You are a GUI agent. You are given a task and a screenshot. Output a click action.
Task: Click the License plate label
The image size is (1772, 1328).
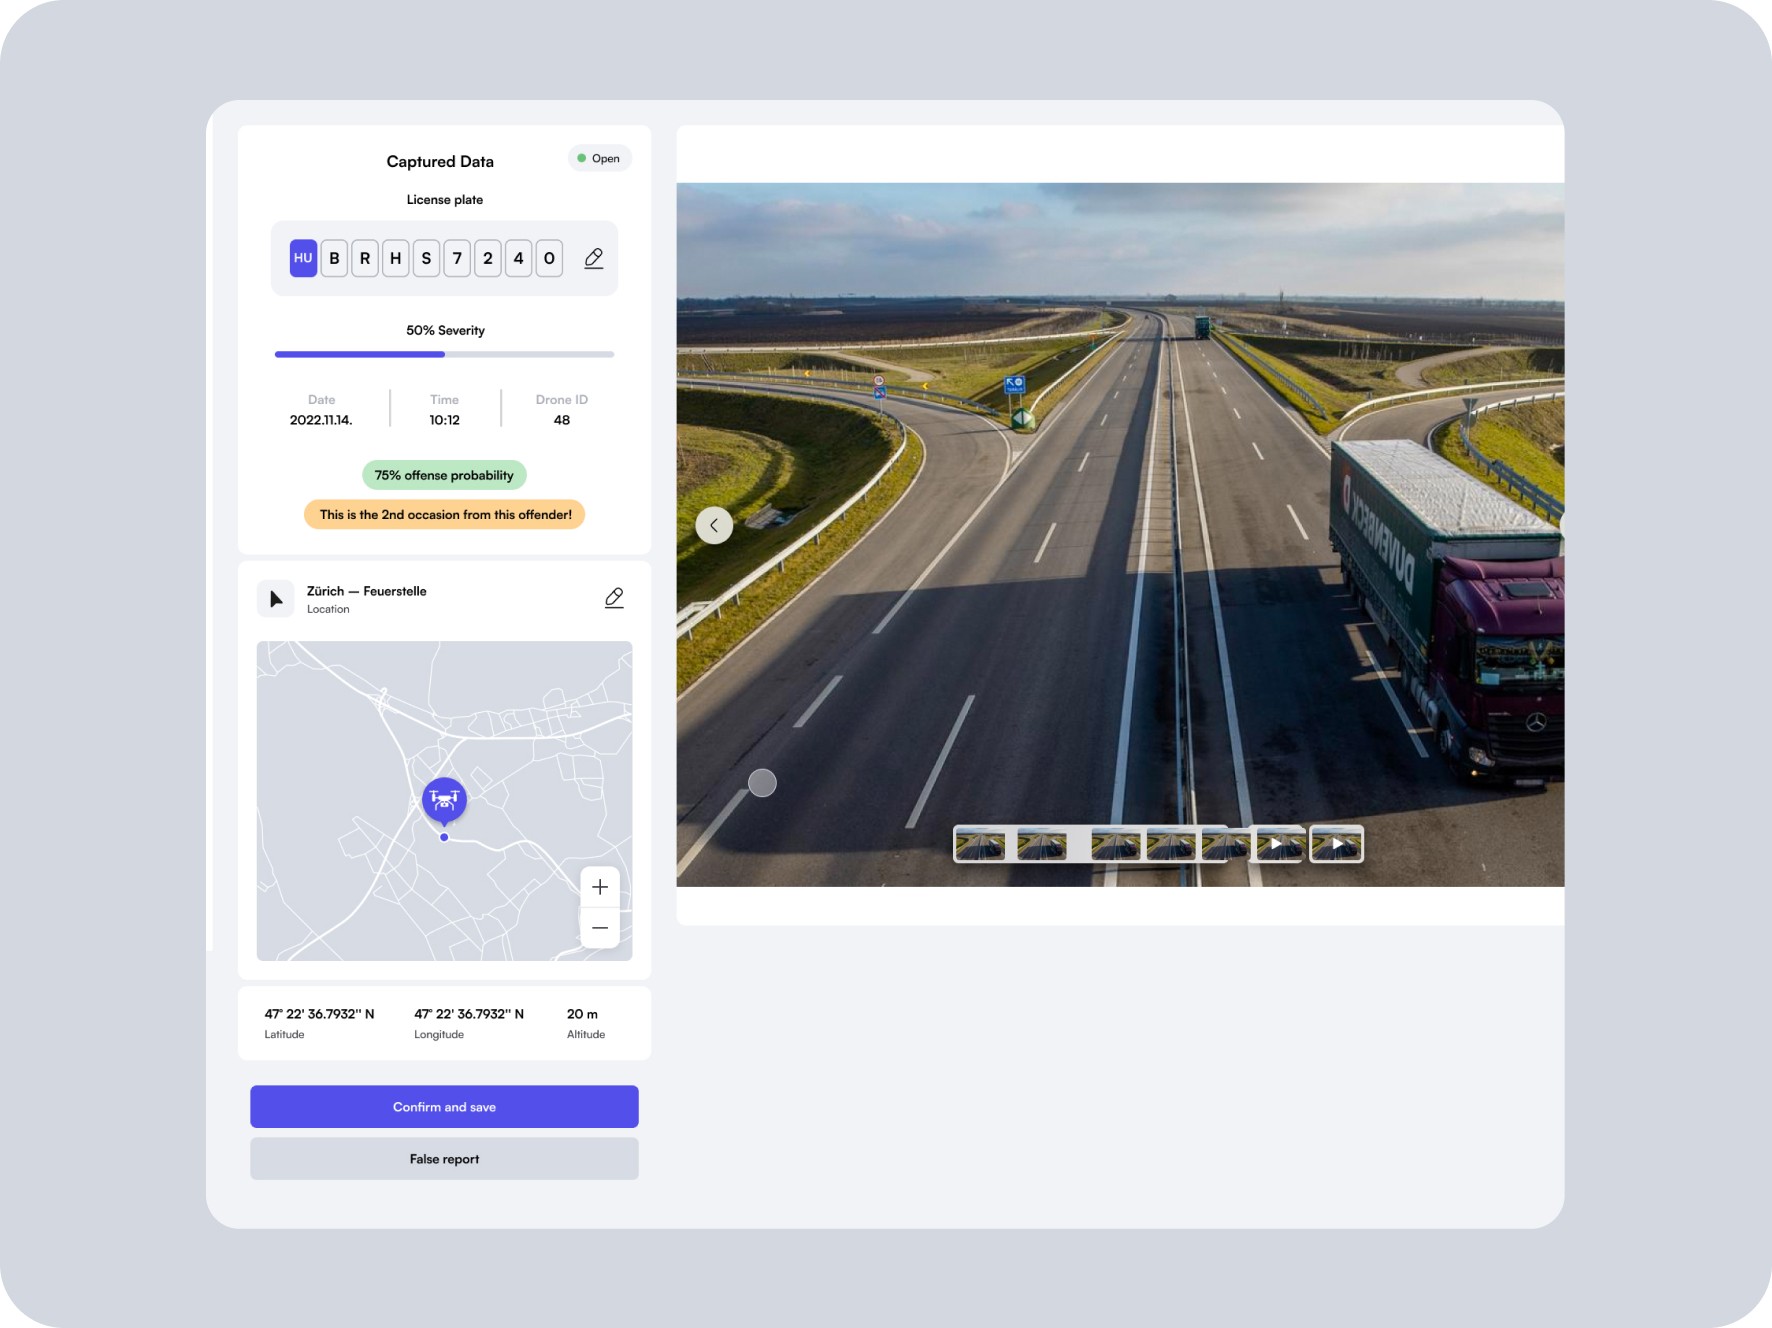tap(445, 200)
